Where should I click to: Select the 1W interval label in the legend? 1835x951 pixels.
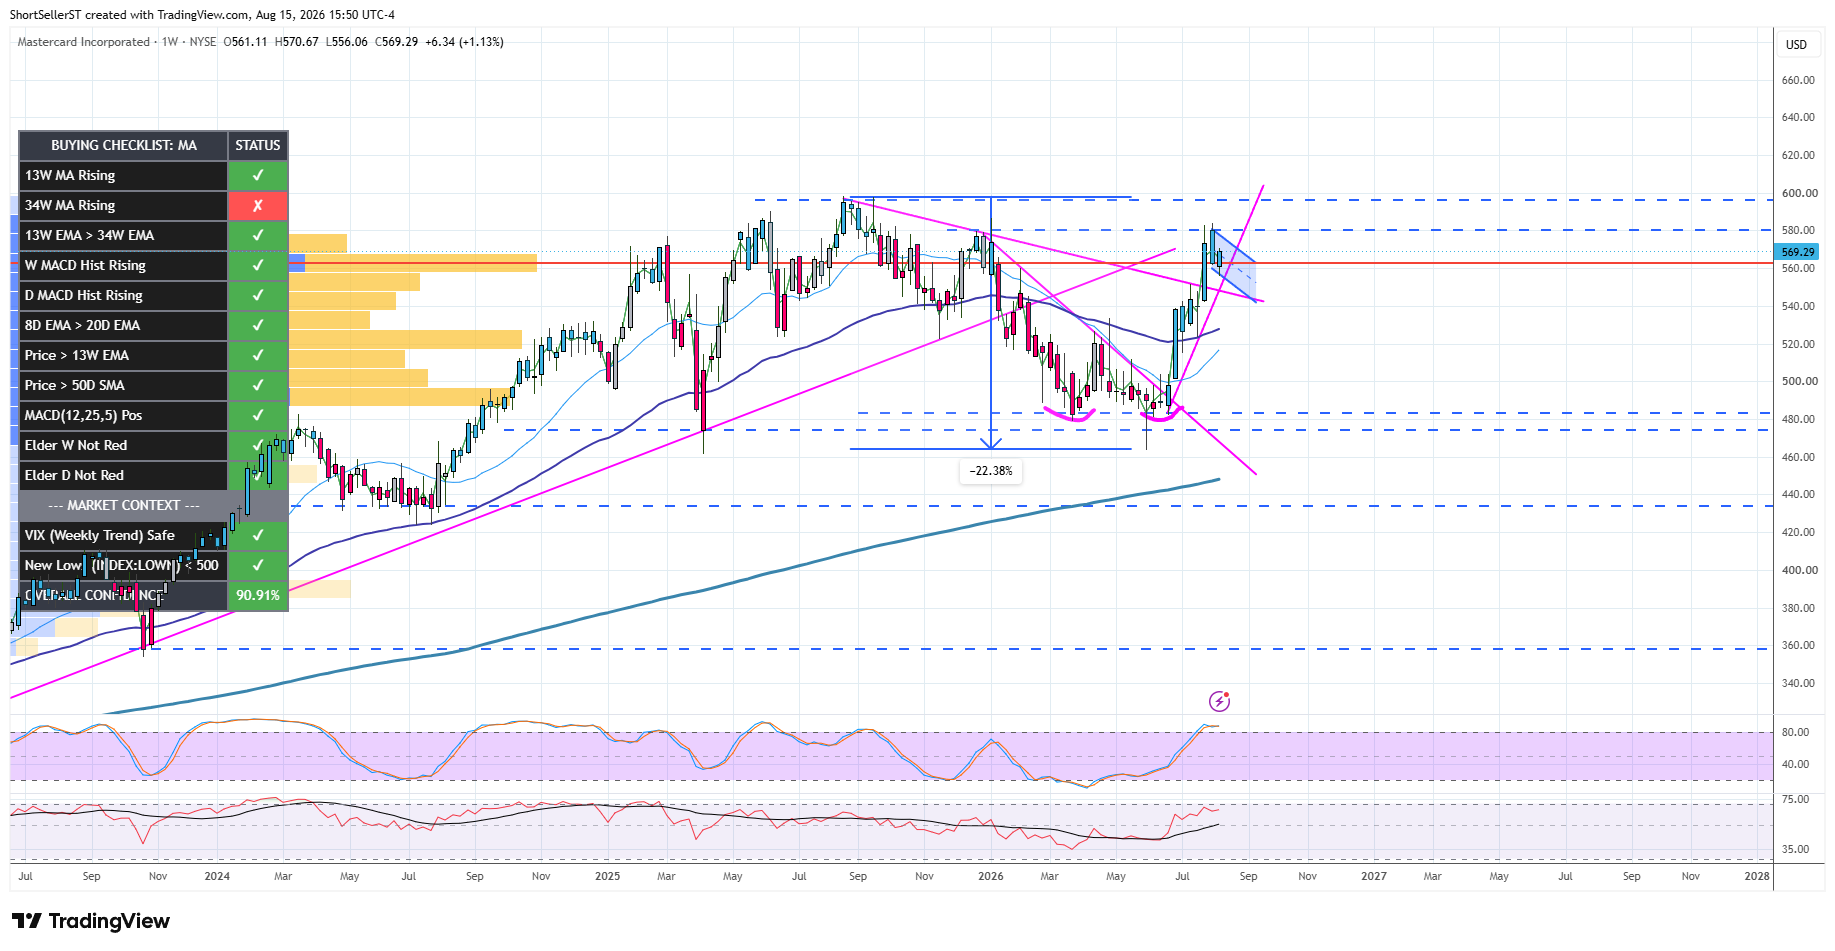tap(170, 42)
